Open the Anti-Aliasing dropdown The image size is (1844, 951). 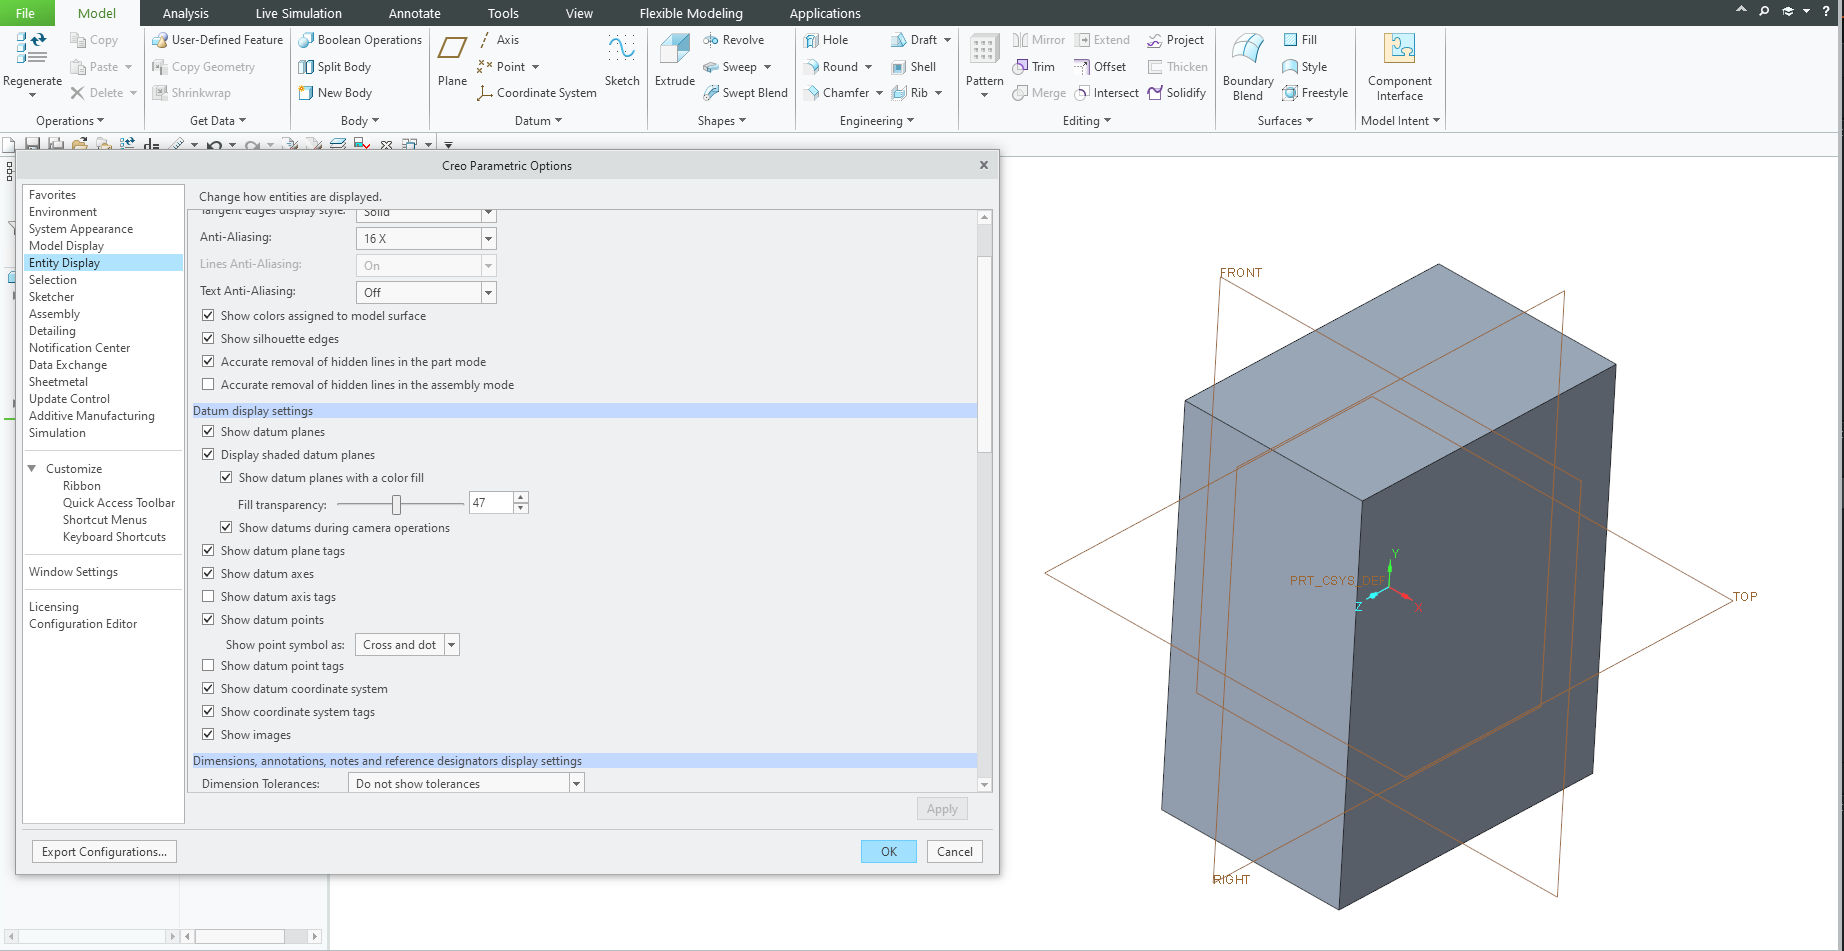click(487, 238)
